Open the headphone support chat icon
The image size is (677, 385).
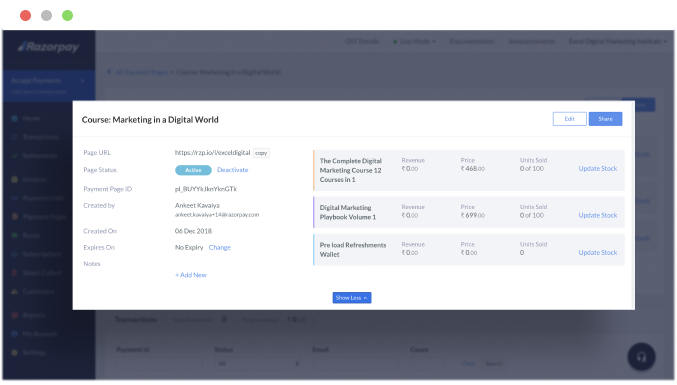pyautogui.click(x=641, y=357)
